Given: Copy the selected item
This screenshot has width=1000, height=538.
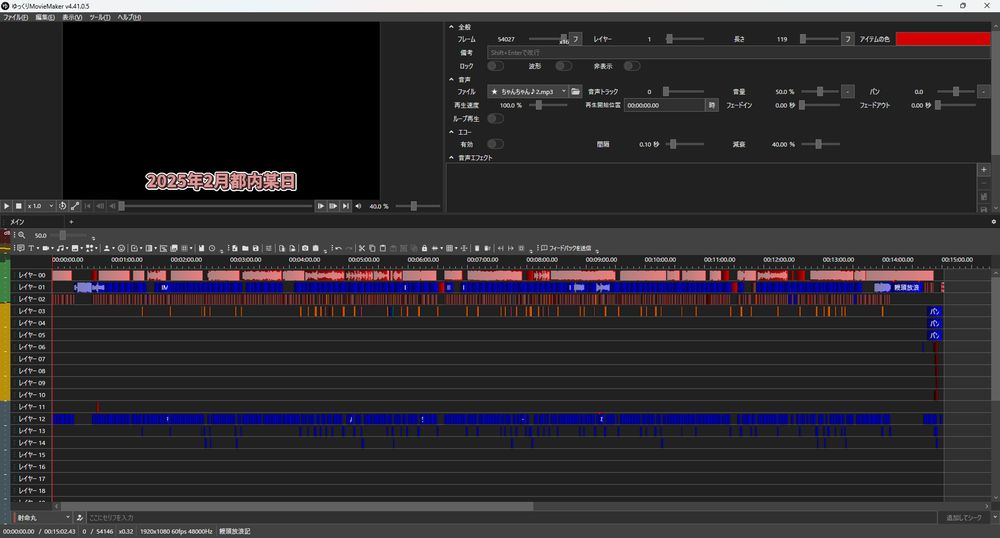Looking at the screenshot, I should [x=372, y=248].
